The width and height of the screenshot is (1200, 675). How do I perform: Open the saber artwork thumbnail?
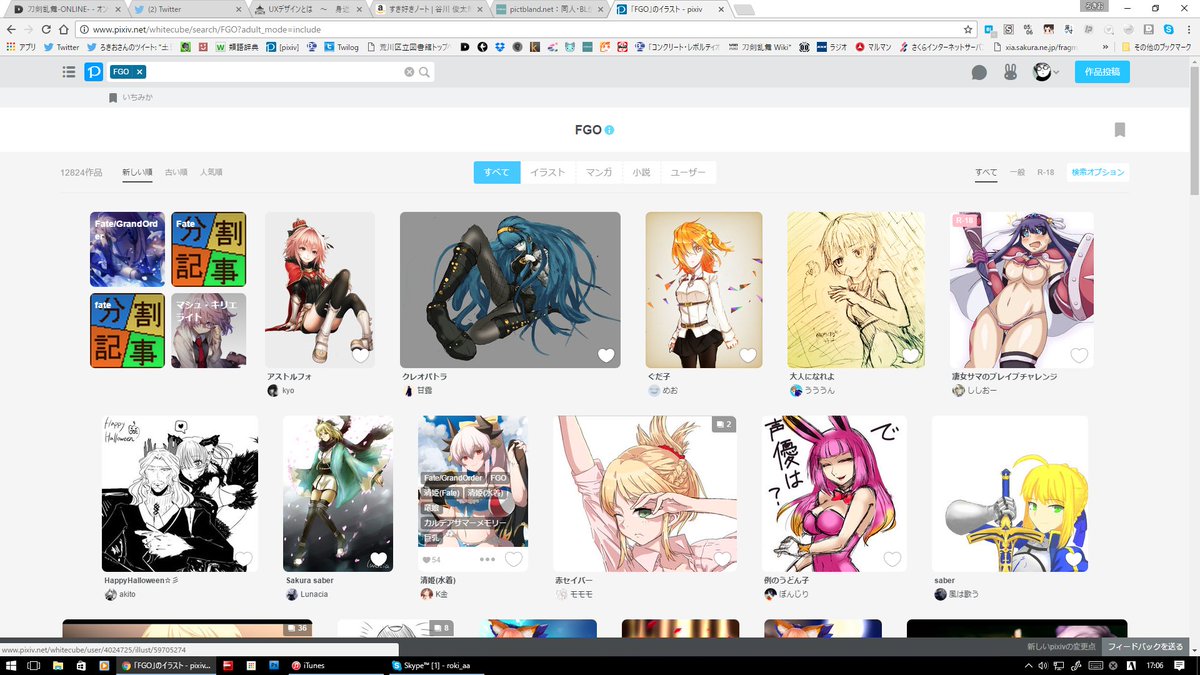(x=1010, y=494)
